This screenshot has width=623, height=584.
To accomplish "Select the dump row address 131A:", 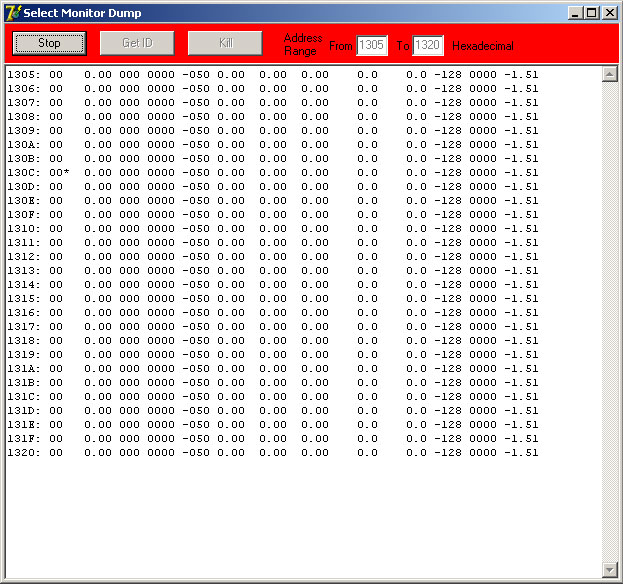I will pyautogui.click(x=24, y=369).
